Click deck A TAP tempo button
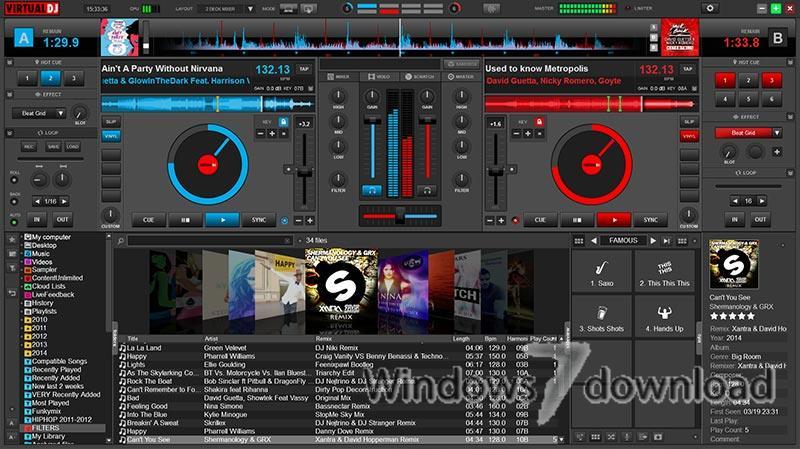Screen dimensions: 800x449 click(x=304, y=69)
